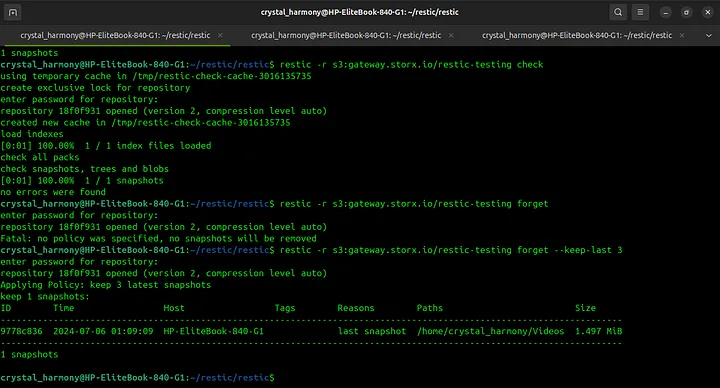Image resolution: width=720 pixels, height=388 pixels.
Task: Switch to the second terminal tab
Action: (346, 35)
